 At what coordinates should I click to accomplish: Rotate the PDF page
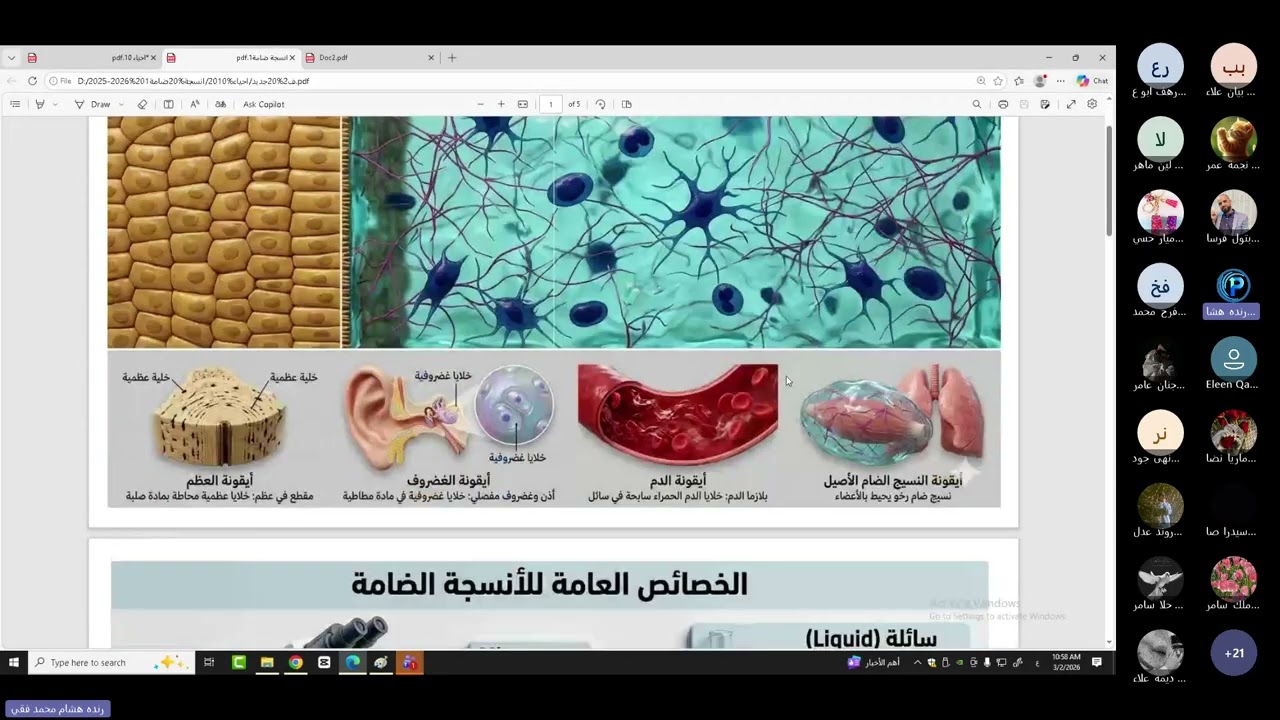600,104
